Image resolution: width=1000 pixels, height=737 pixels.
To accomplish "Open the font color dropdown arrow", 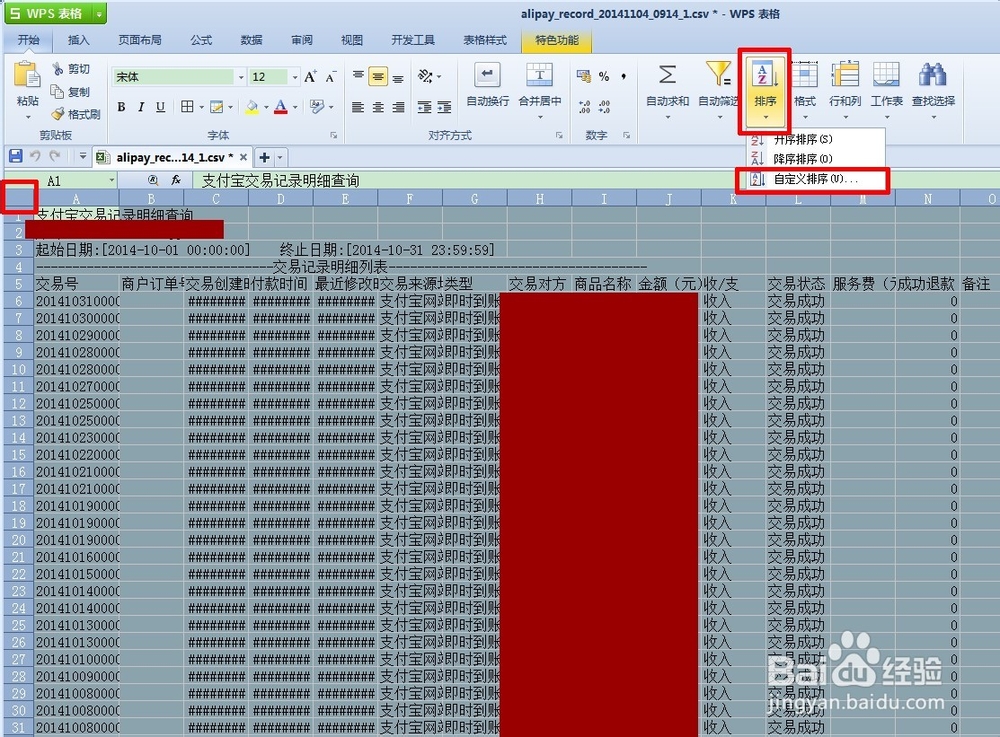I will point(295,107).
